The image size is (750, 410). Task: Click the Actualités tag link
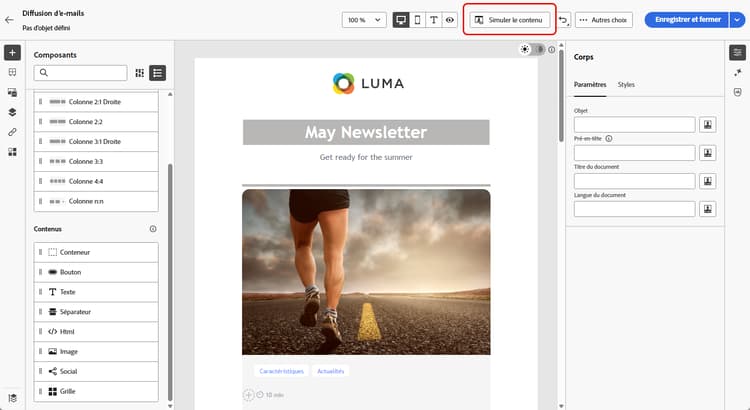point(331,371)
